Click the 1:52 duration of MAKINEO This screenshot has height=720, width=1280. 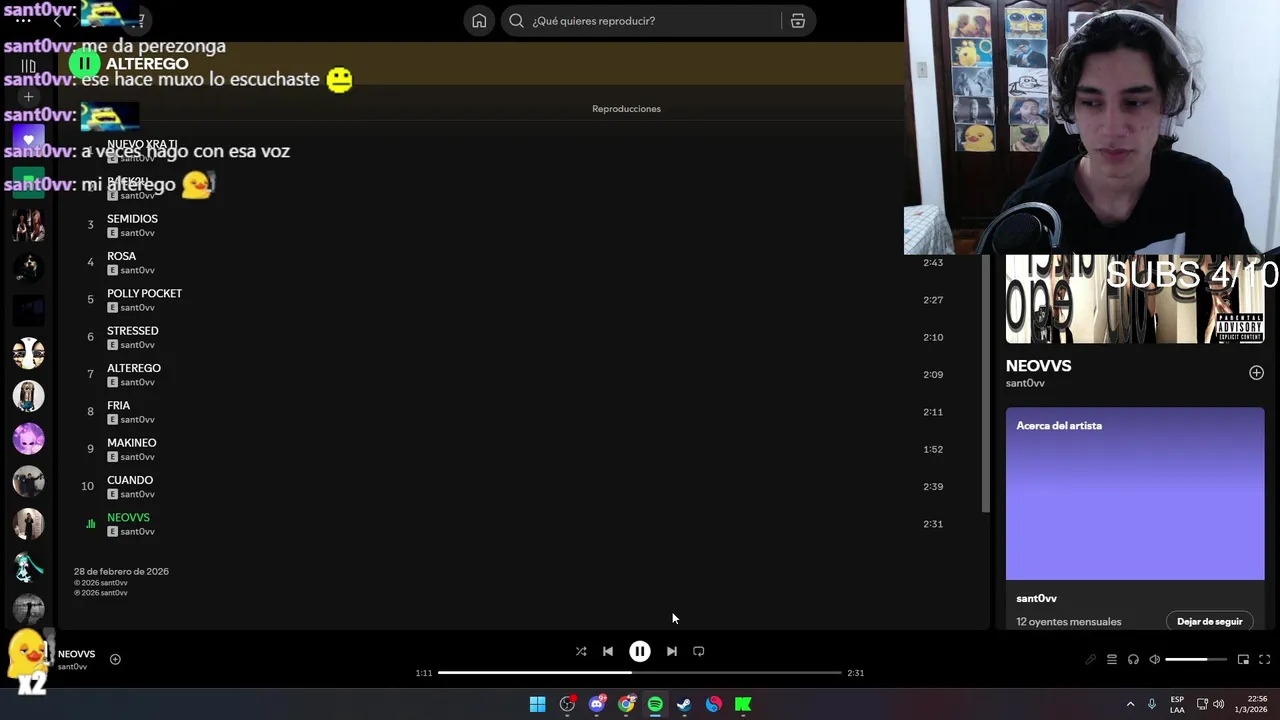[933, 450]
